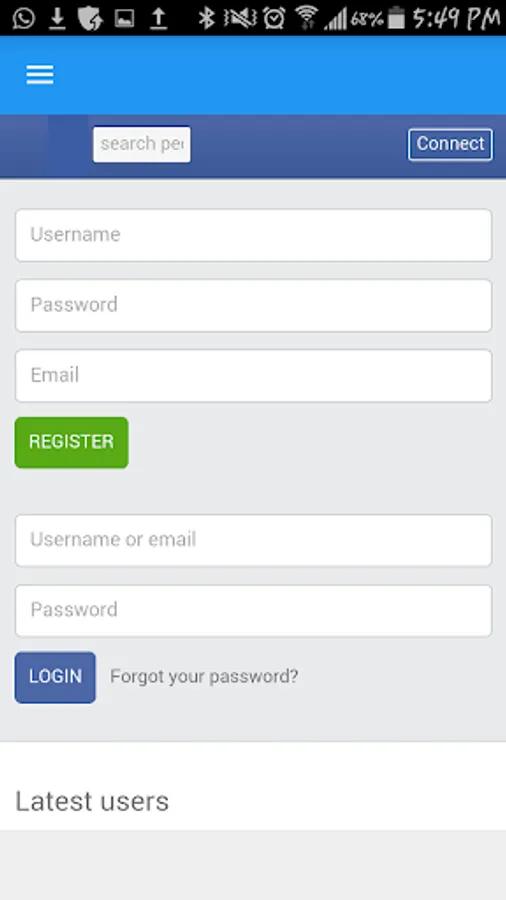Tap the image notification icon in status bar
The image size is (506, 900).
124,19
